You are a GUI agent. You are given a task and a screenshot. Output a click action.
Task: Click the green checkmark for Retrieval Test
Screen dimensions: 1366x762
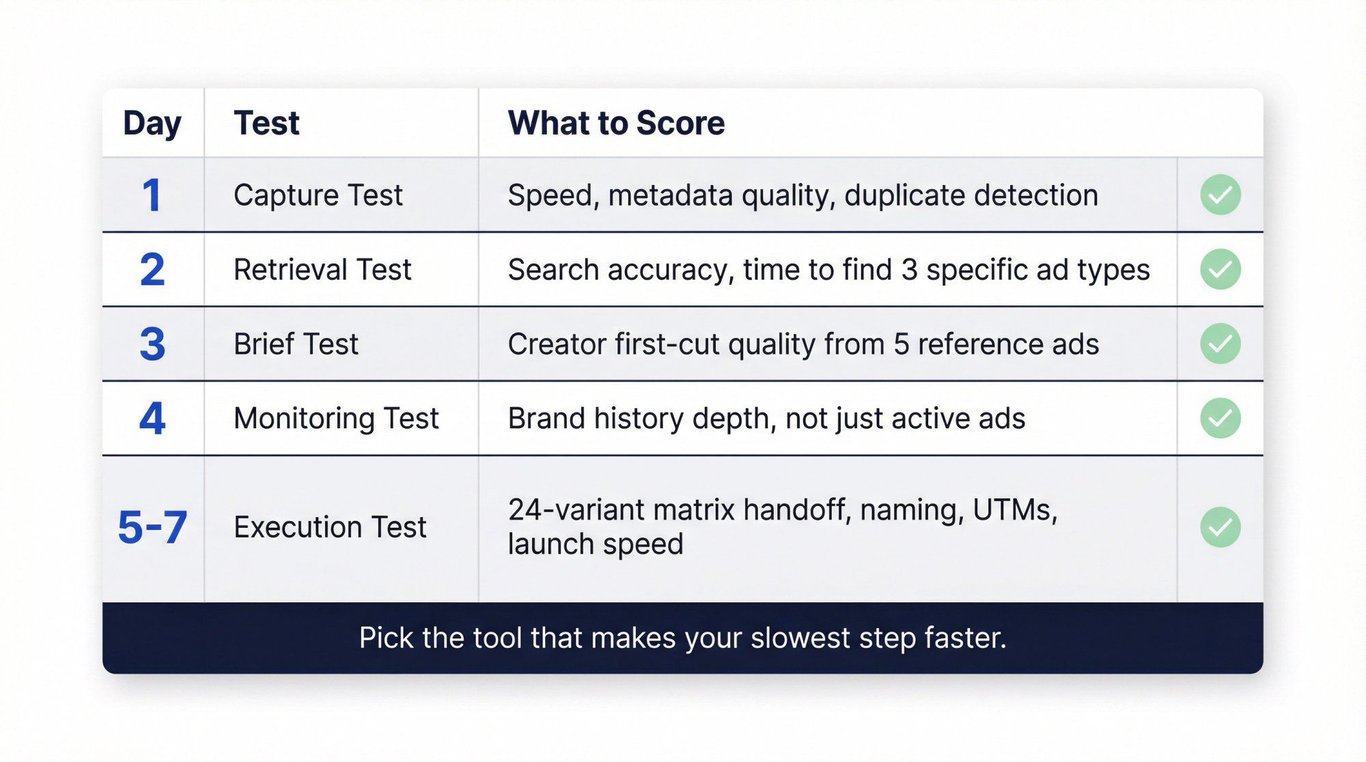click(x=1220, y=269)
